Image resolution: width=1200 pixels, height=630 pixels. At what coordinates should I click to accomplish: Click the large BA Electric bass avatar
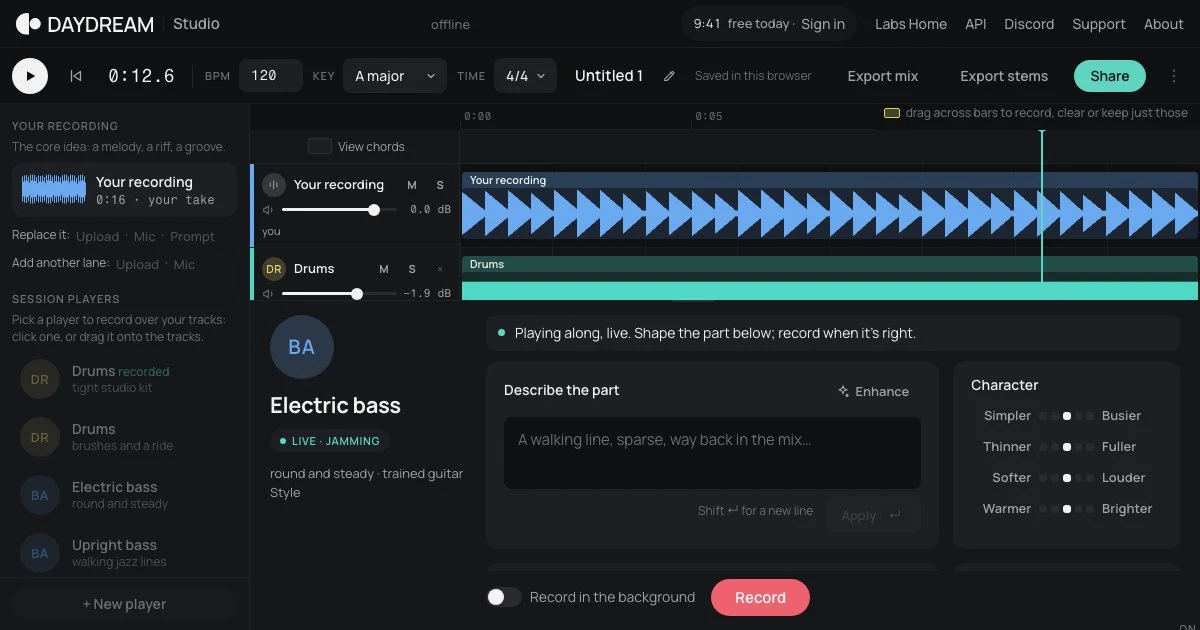pos(302,347)
